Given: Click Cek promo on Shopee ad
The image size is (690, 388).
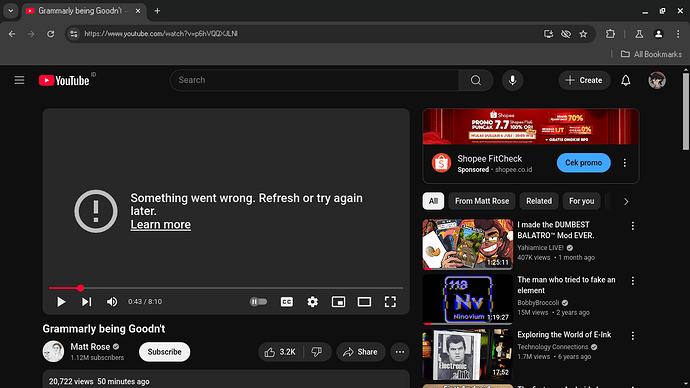Looking at the screenshot, I should 584,163.
